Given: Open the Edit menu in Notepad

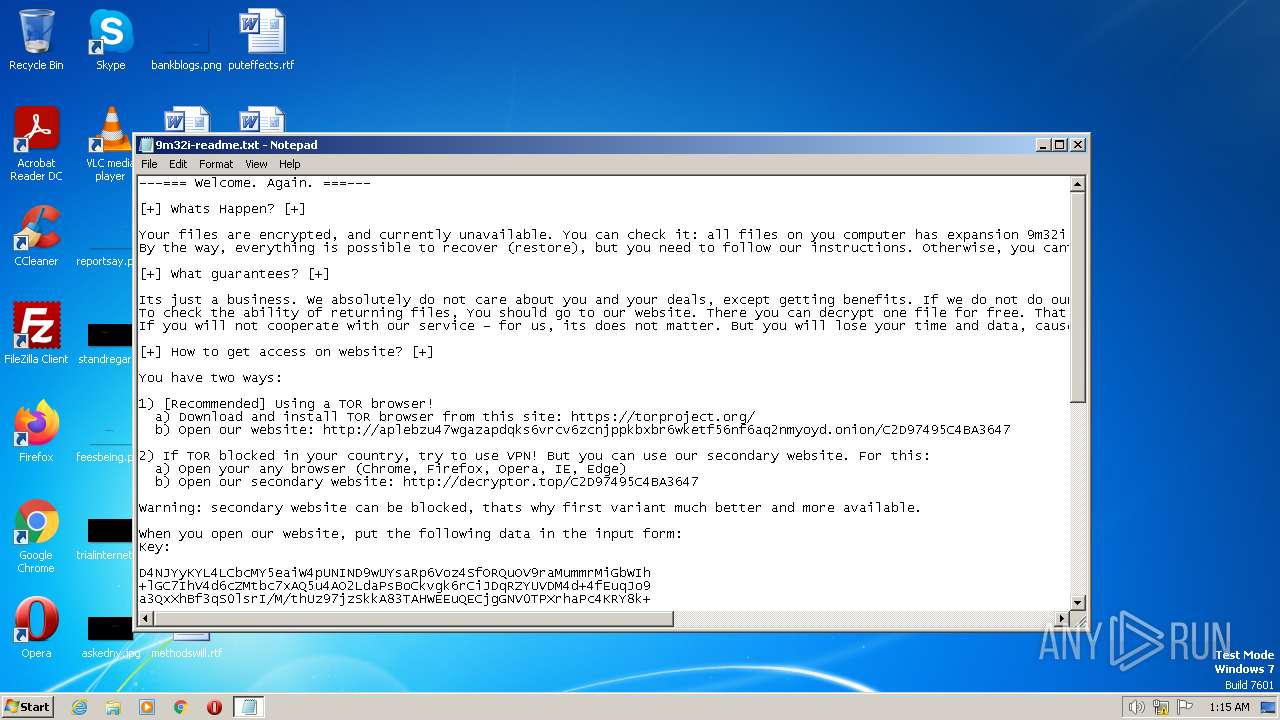Looking at the screenshot, I should tap(178, 164).
